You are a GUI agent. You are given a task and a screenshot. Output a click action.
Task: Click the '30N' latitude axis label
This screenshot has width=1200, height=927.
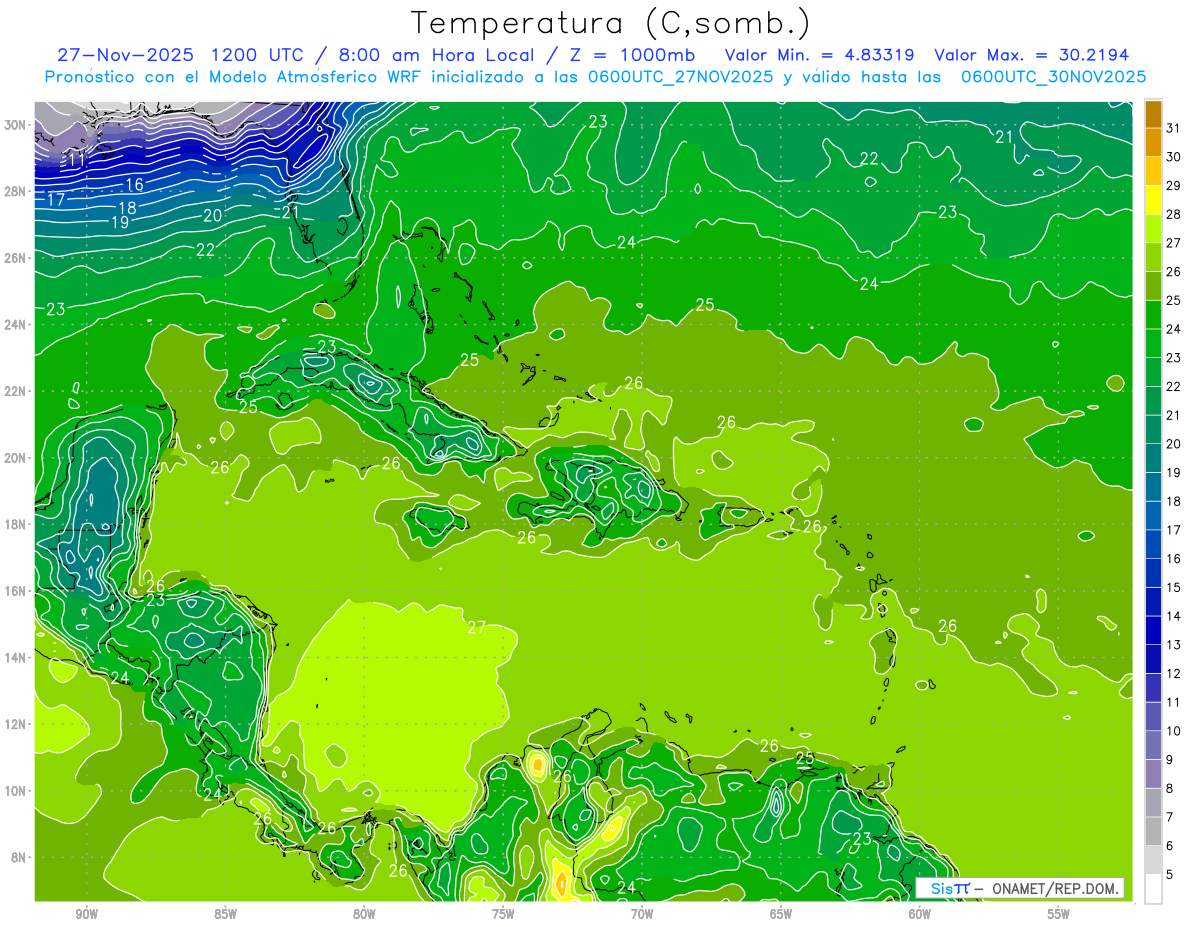[17, 125]
